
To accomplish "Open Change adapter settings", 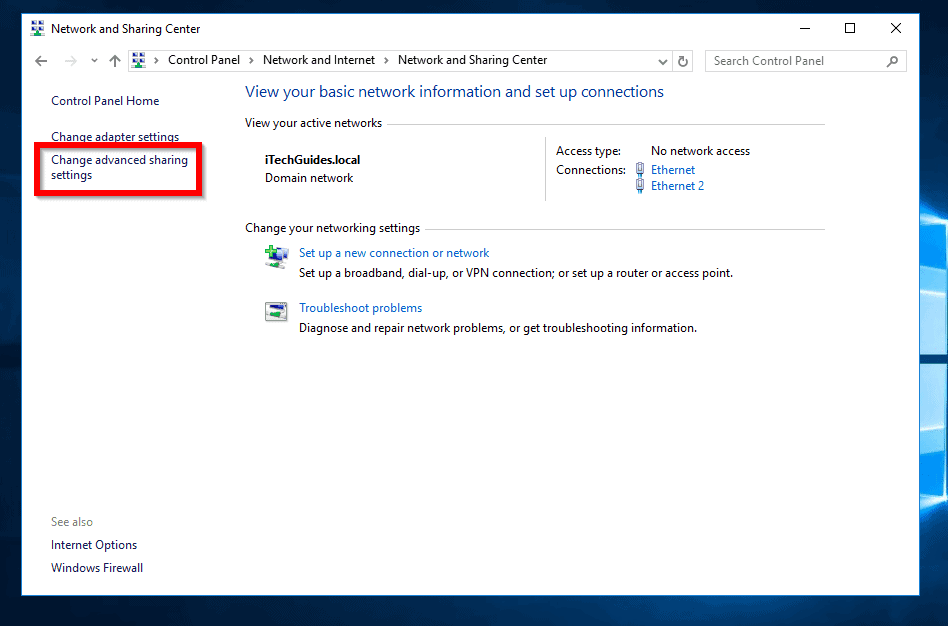I will pyautogui.click(x=115, y=137).
